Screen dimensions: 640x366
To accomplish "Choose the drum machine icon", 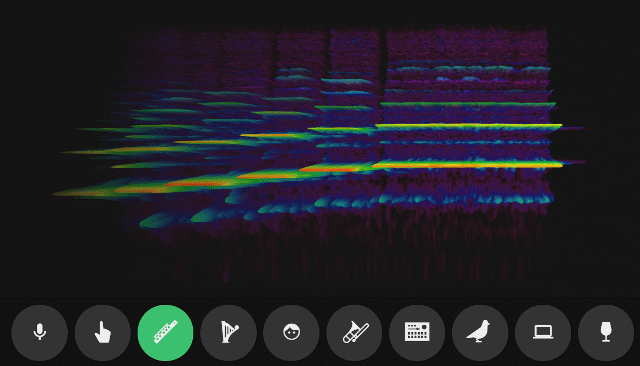I will point(417,333).
